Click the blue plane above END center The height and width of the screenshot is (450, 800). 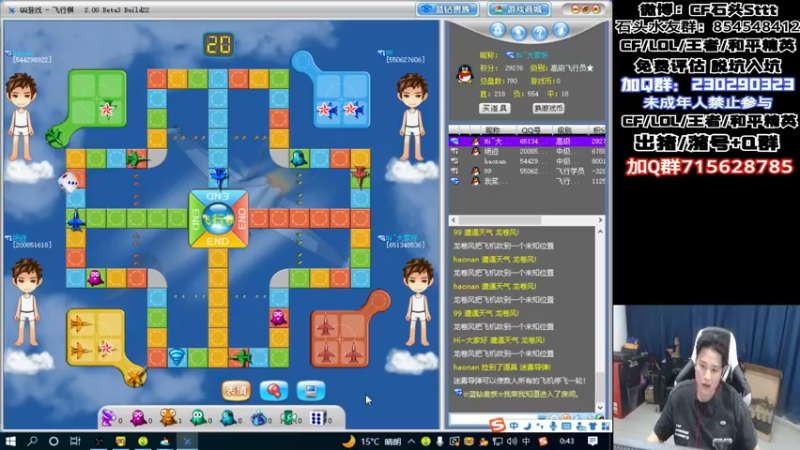[x=219, y=177]
